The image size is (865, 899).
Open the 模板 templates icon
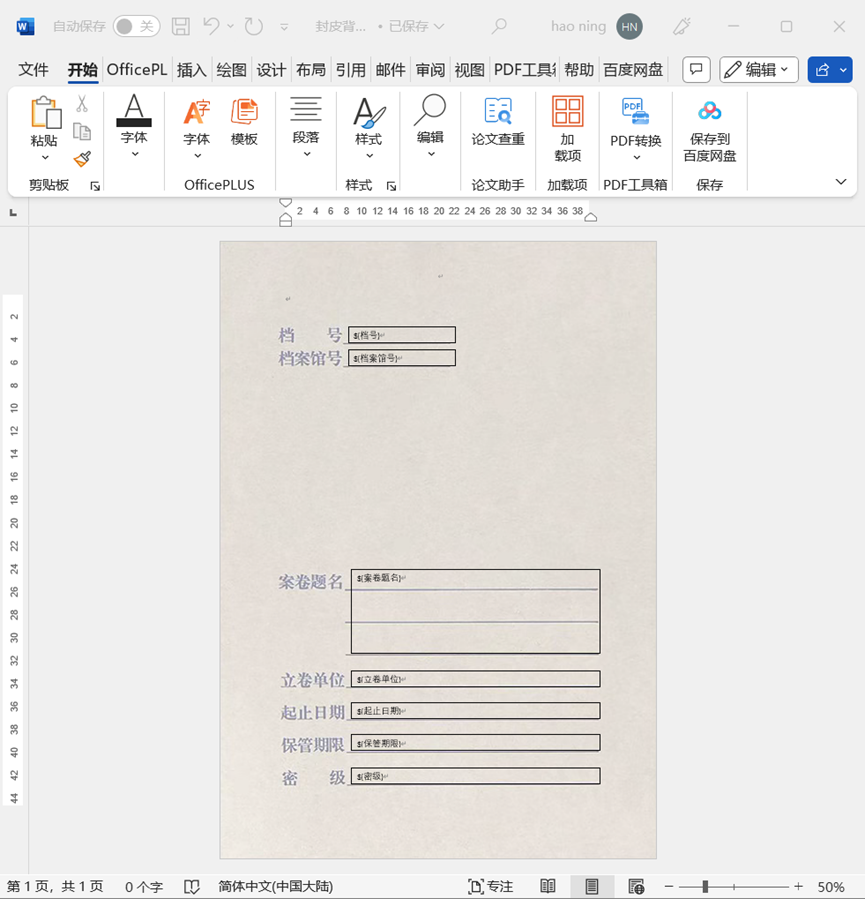click(x=244, y=122)
